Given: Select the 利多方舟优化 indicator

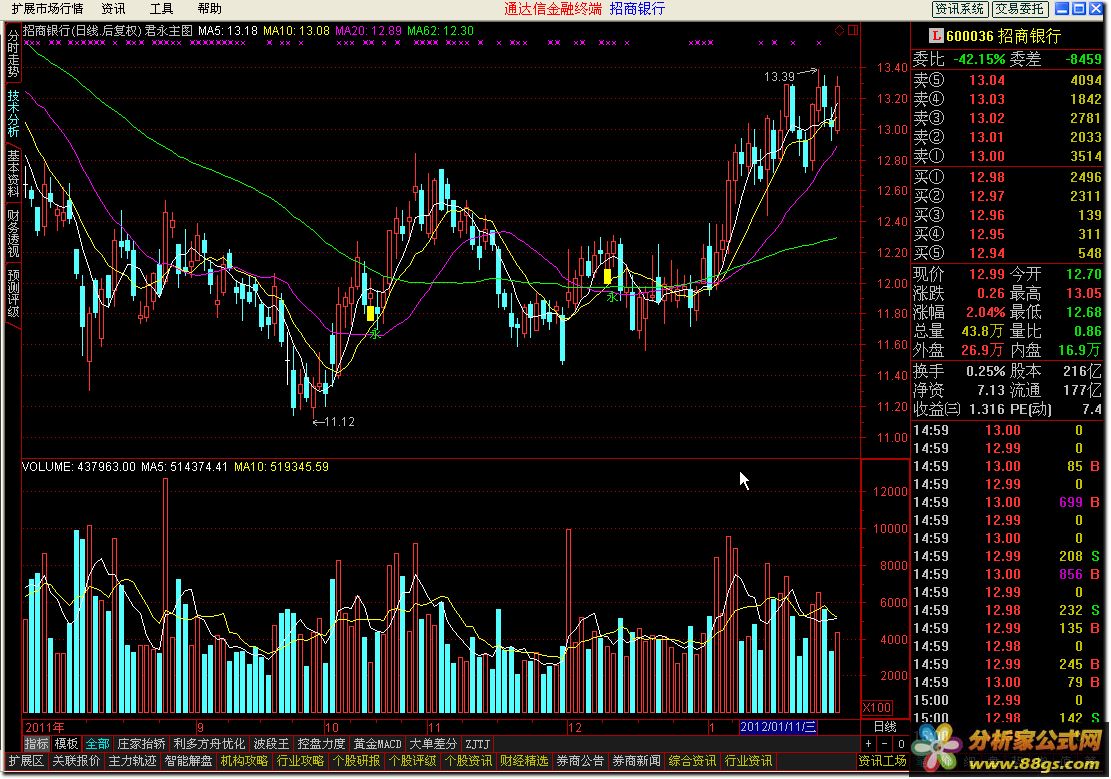Looking at the screenshot, I should 209,744.
